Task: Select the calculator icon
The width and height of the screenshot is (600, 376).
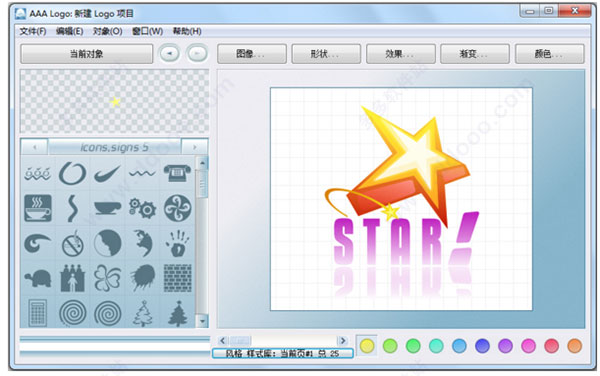Action: click(x=38, y=313)
